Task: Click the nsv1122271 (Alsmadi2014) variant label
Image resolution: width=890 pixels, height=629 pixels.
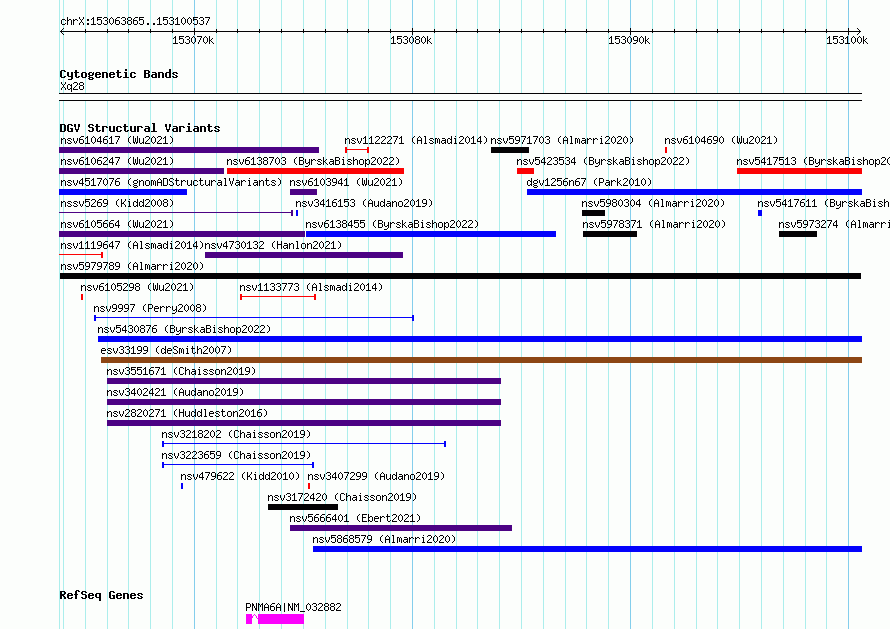Action: click(416, 140)
